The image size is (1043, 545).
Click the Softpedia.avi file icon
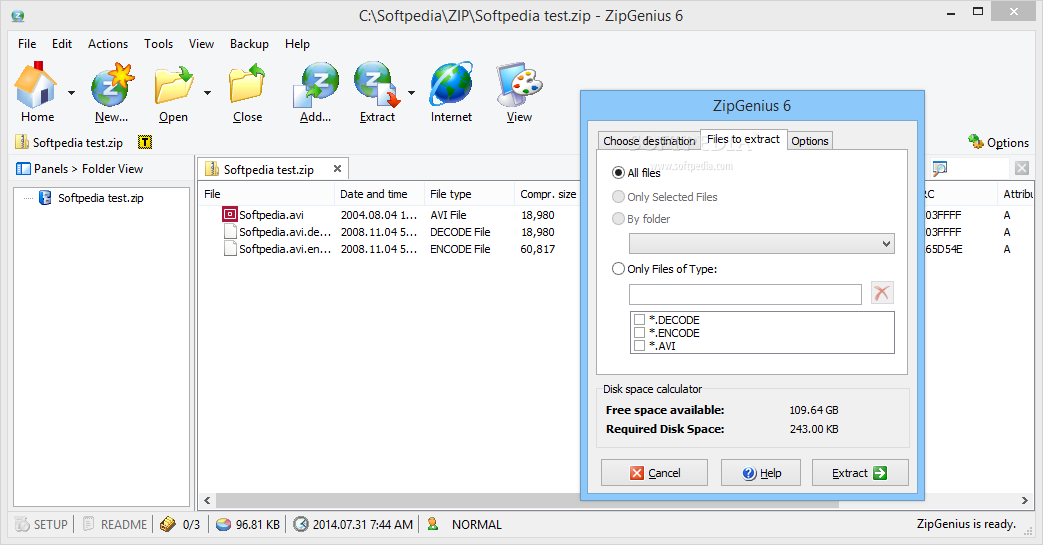click(230, 214)
